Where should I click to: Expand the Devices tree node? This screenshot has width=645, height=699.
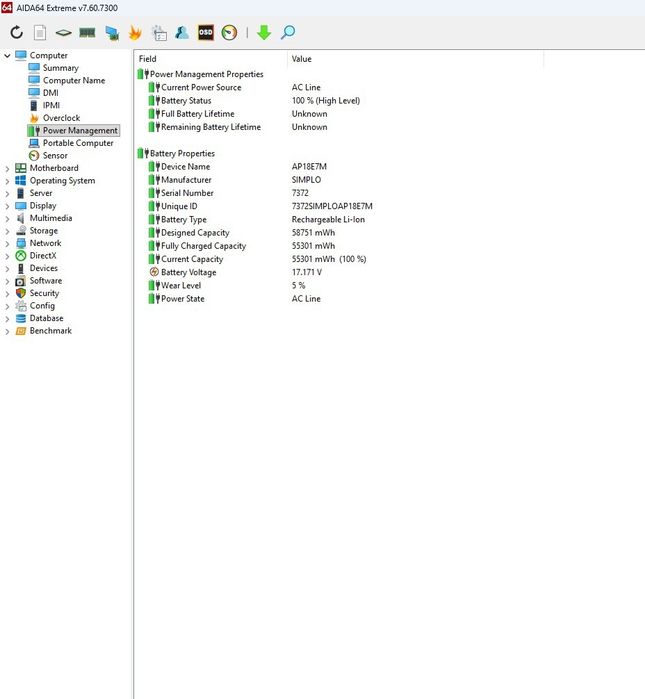7,268
